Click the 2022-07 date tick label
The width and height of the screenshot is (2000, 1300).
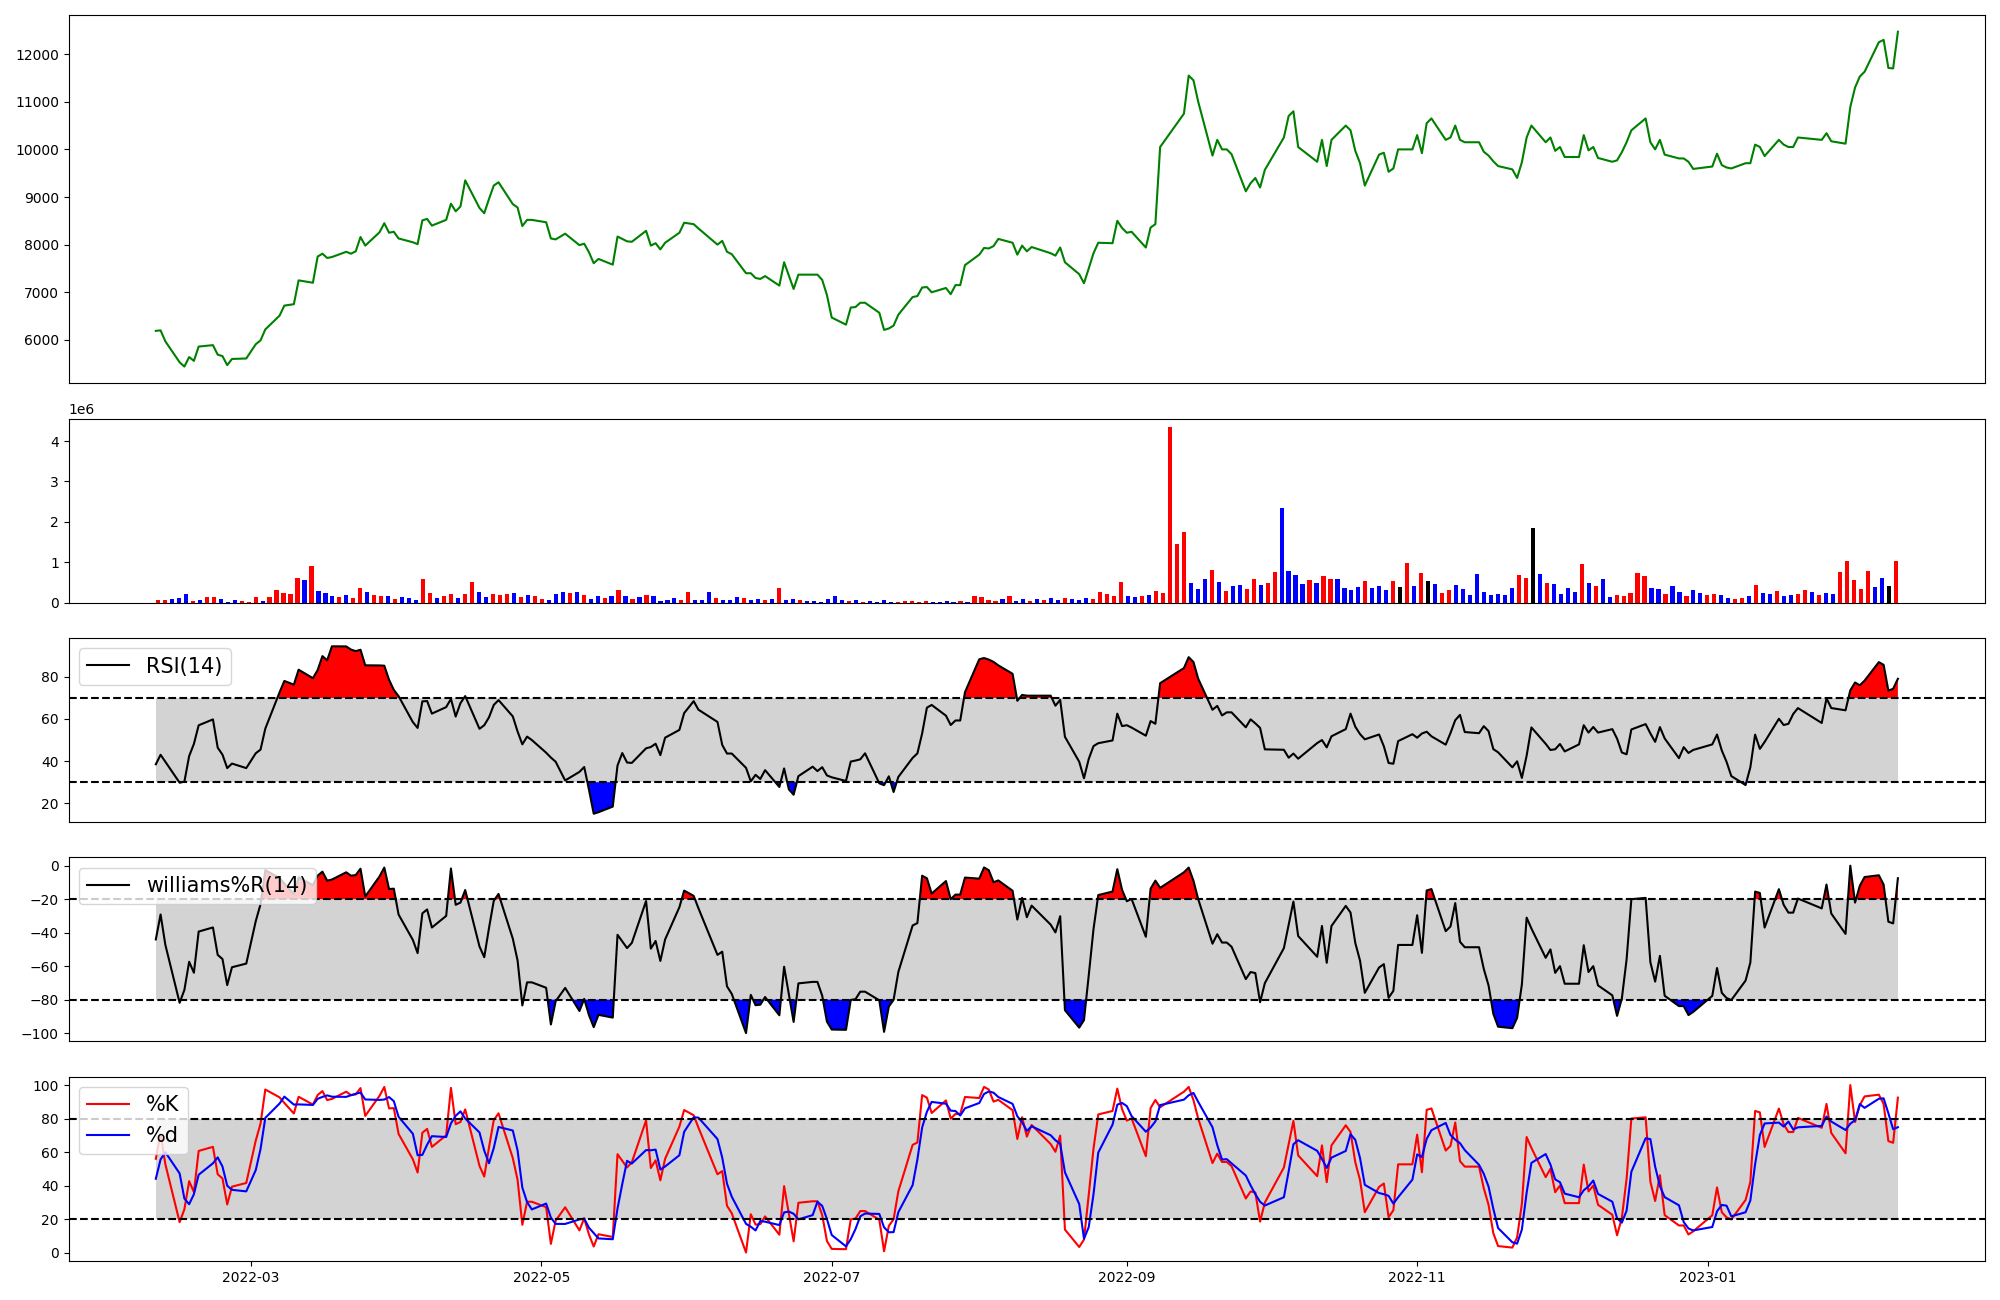[831, 1277]
